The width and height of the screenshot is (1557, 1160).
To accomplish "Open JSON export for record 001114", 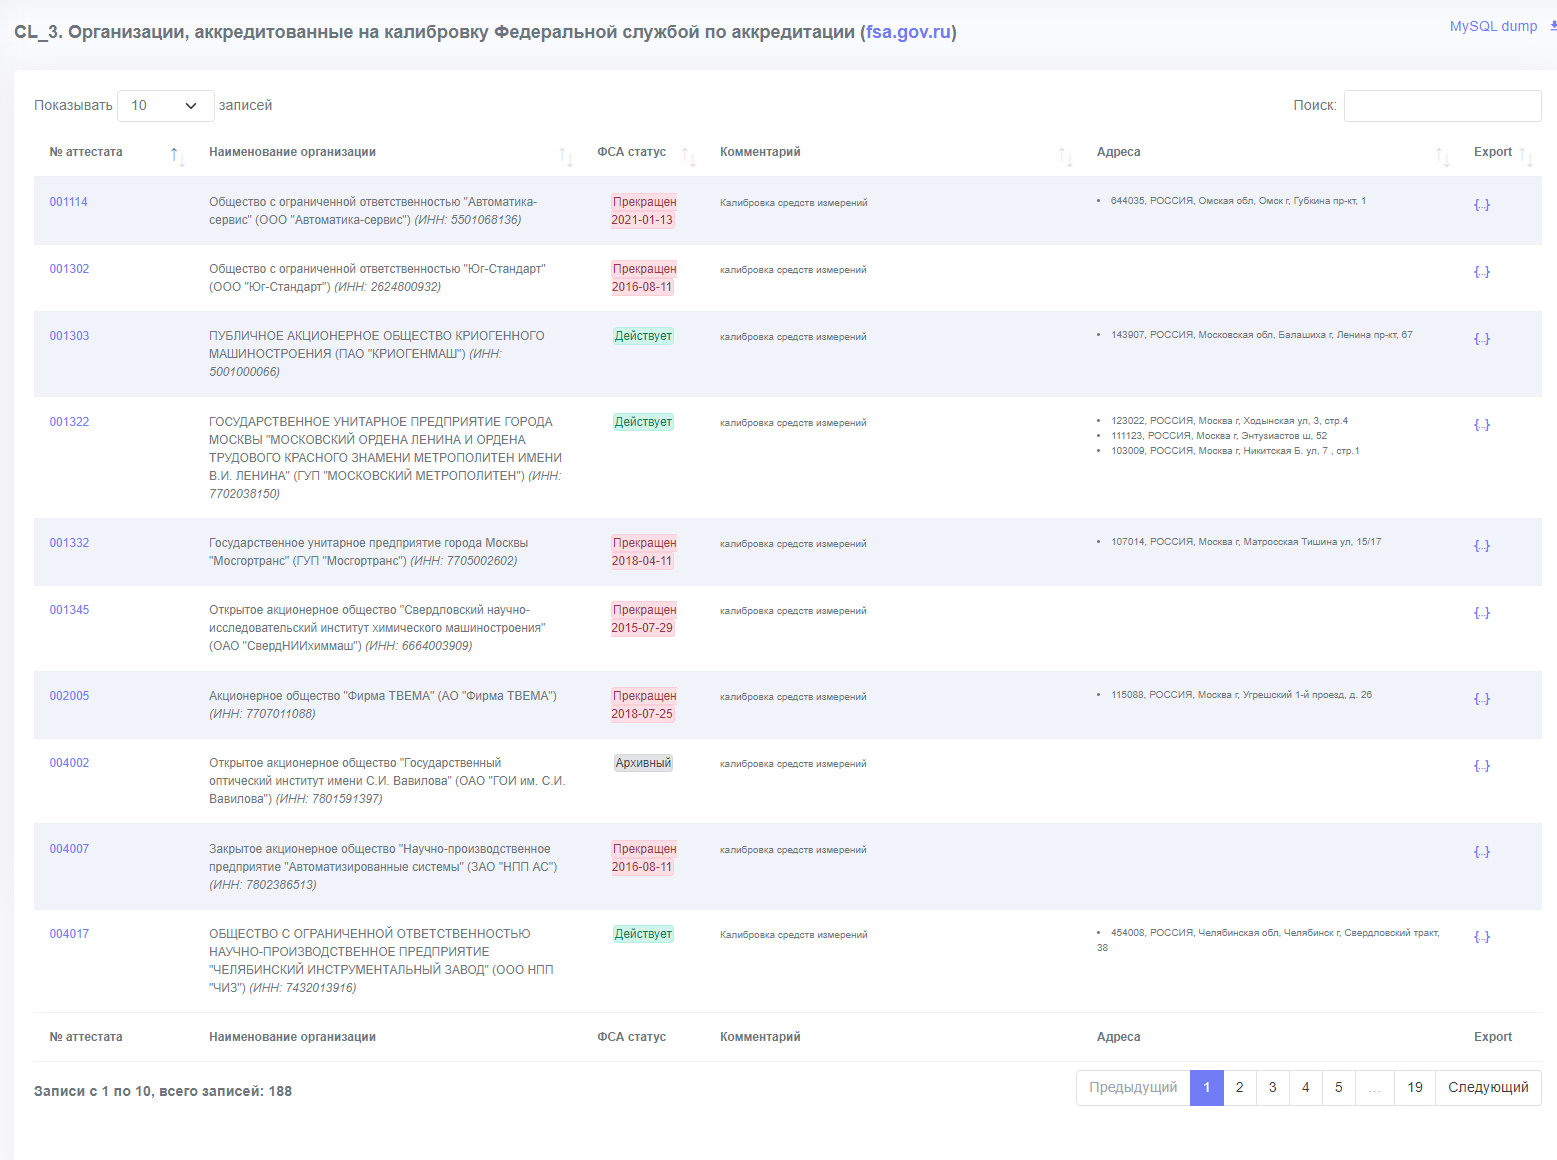I will pyautogui.click(x=1481, y=204).
